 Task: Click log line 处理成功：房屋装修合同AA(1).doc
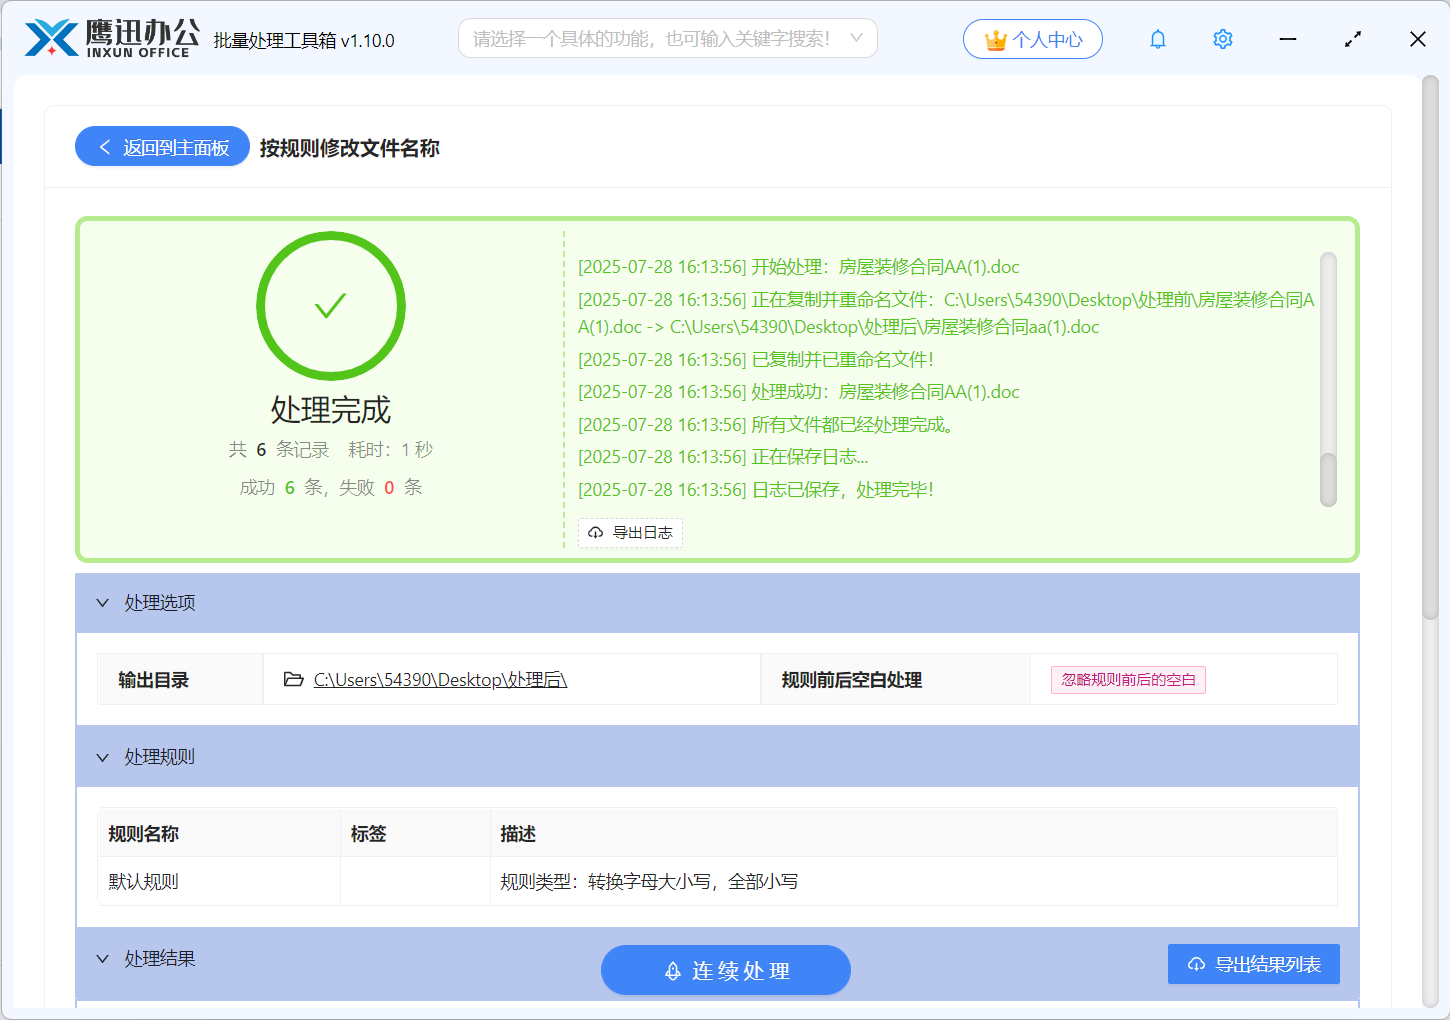[799, 392]
